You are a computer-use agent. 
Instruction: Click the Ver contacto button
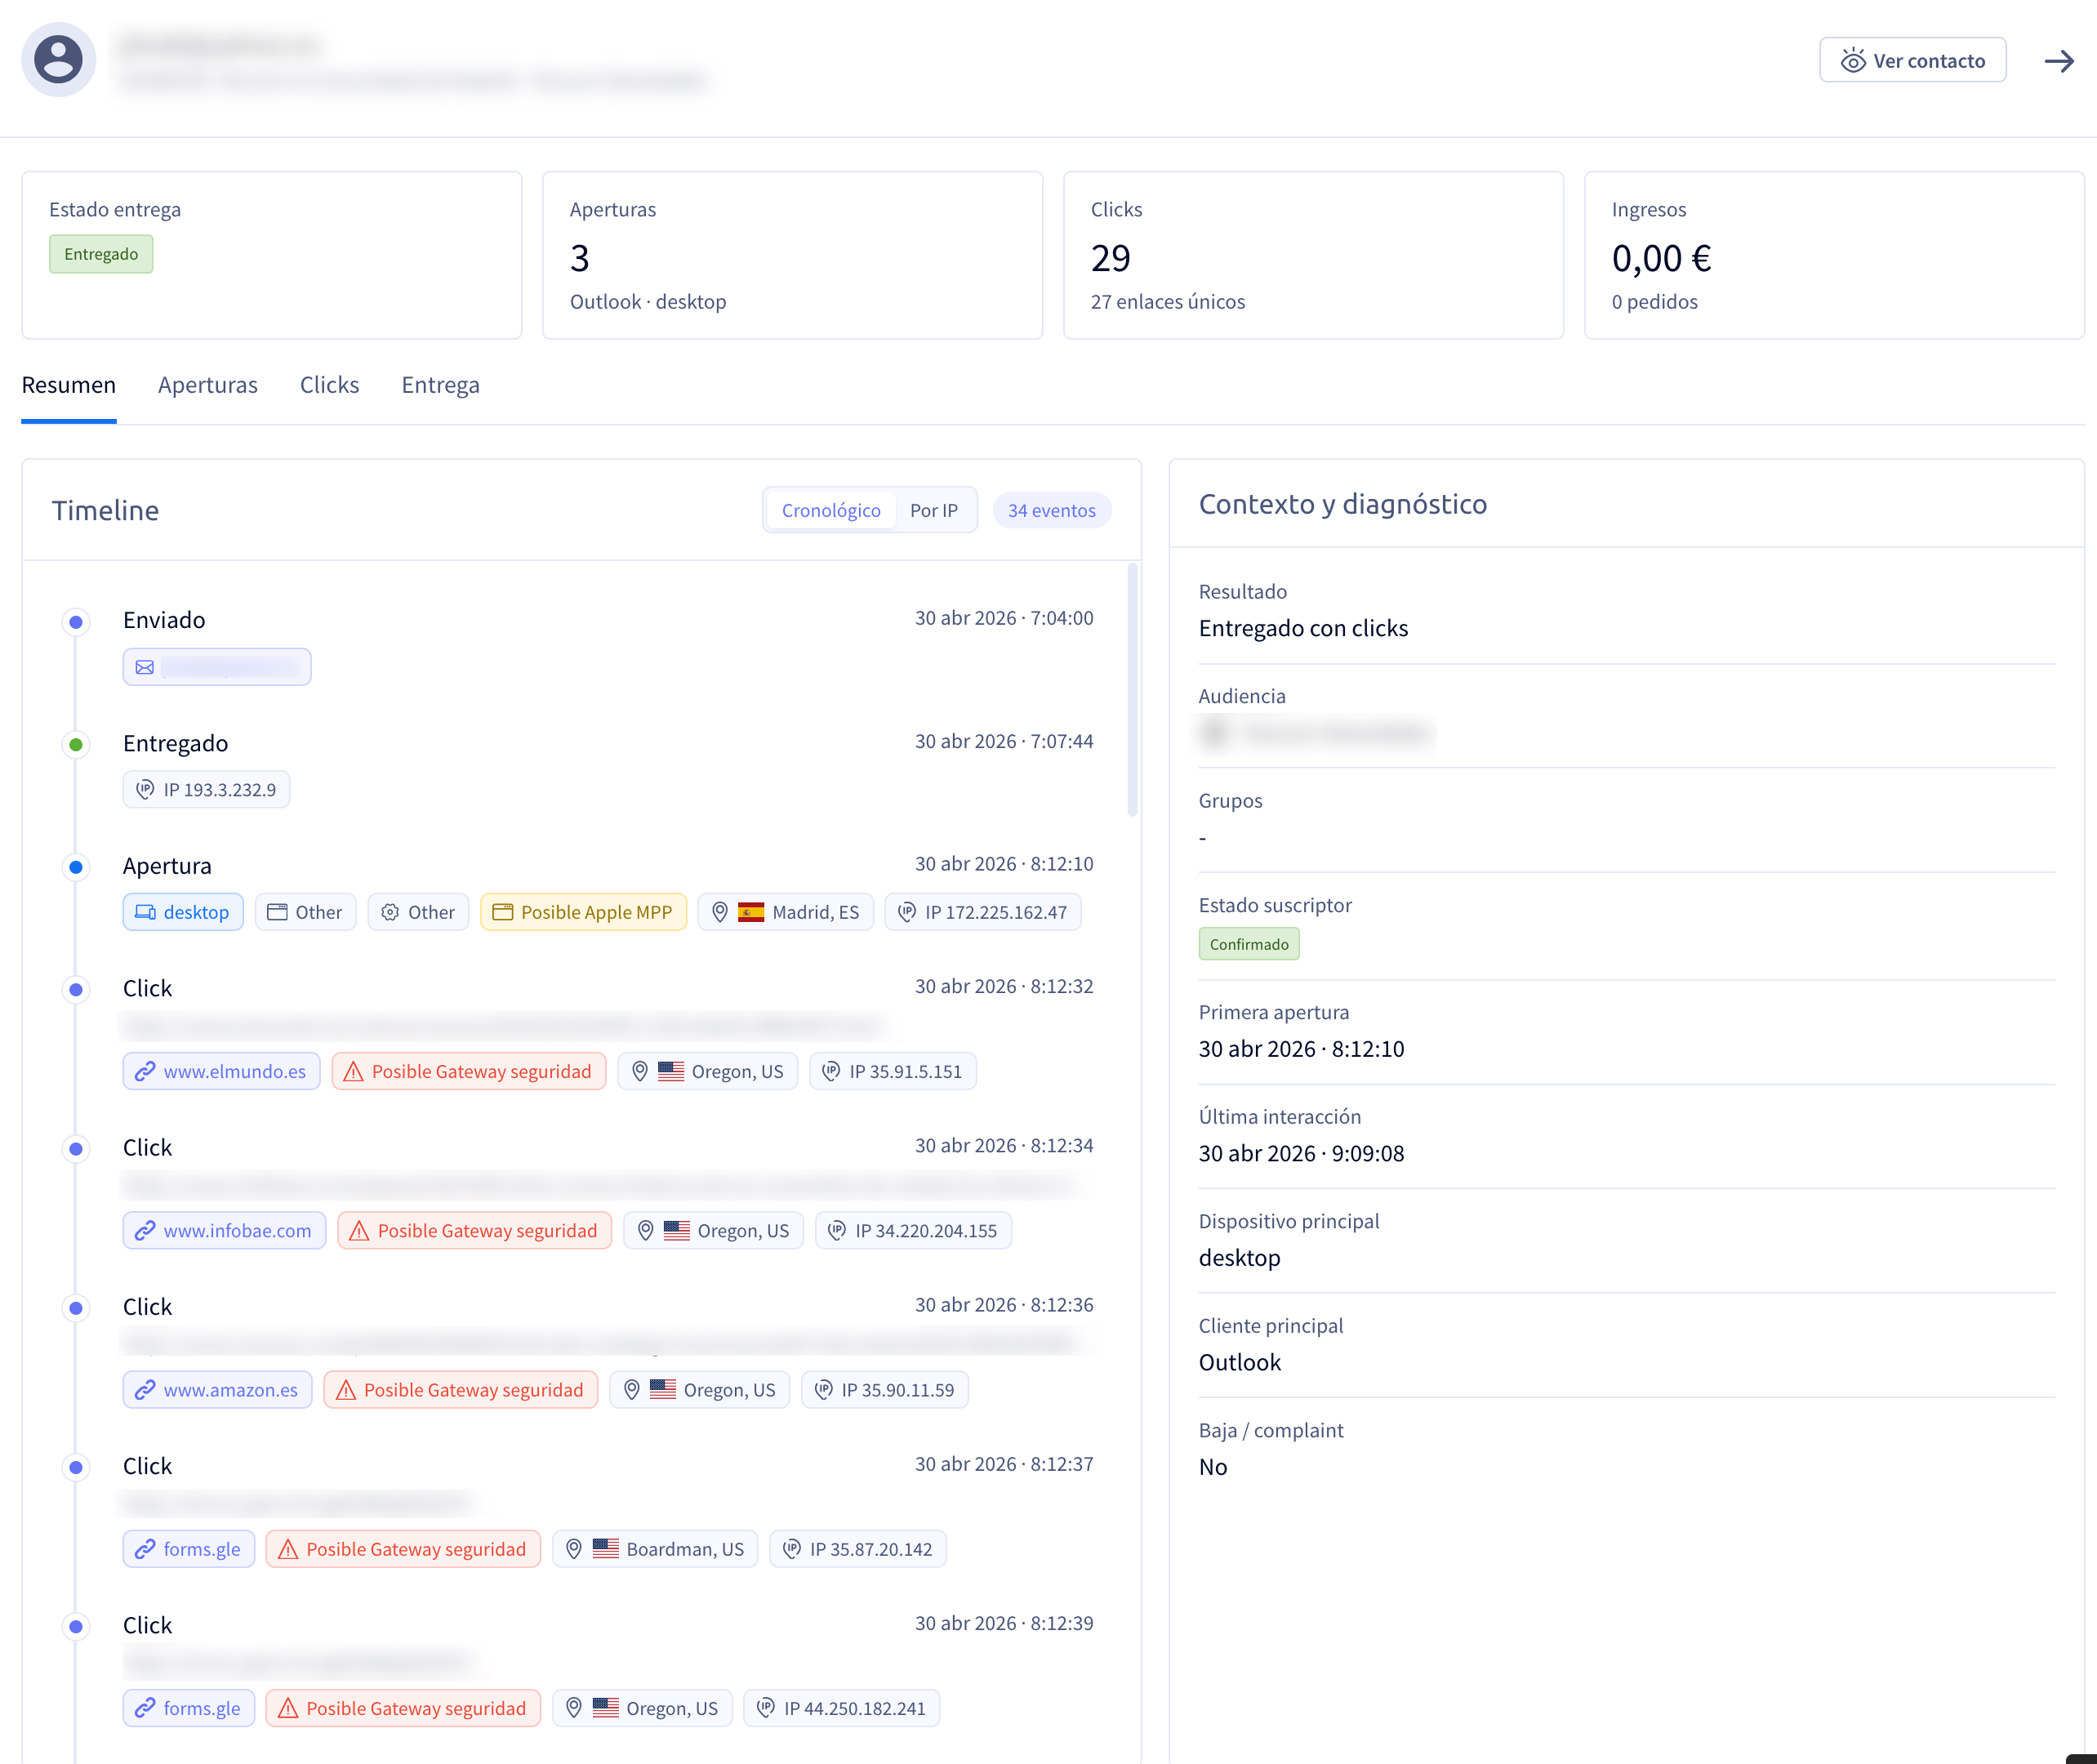[1912, 61]
